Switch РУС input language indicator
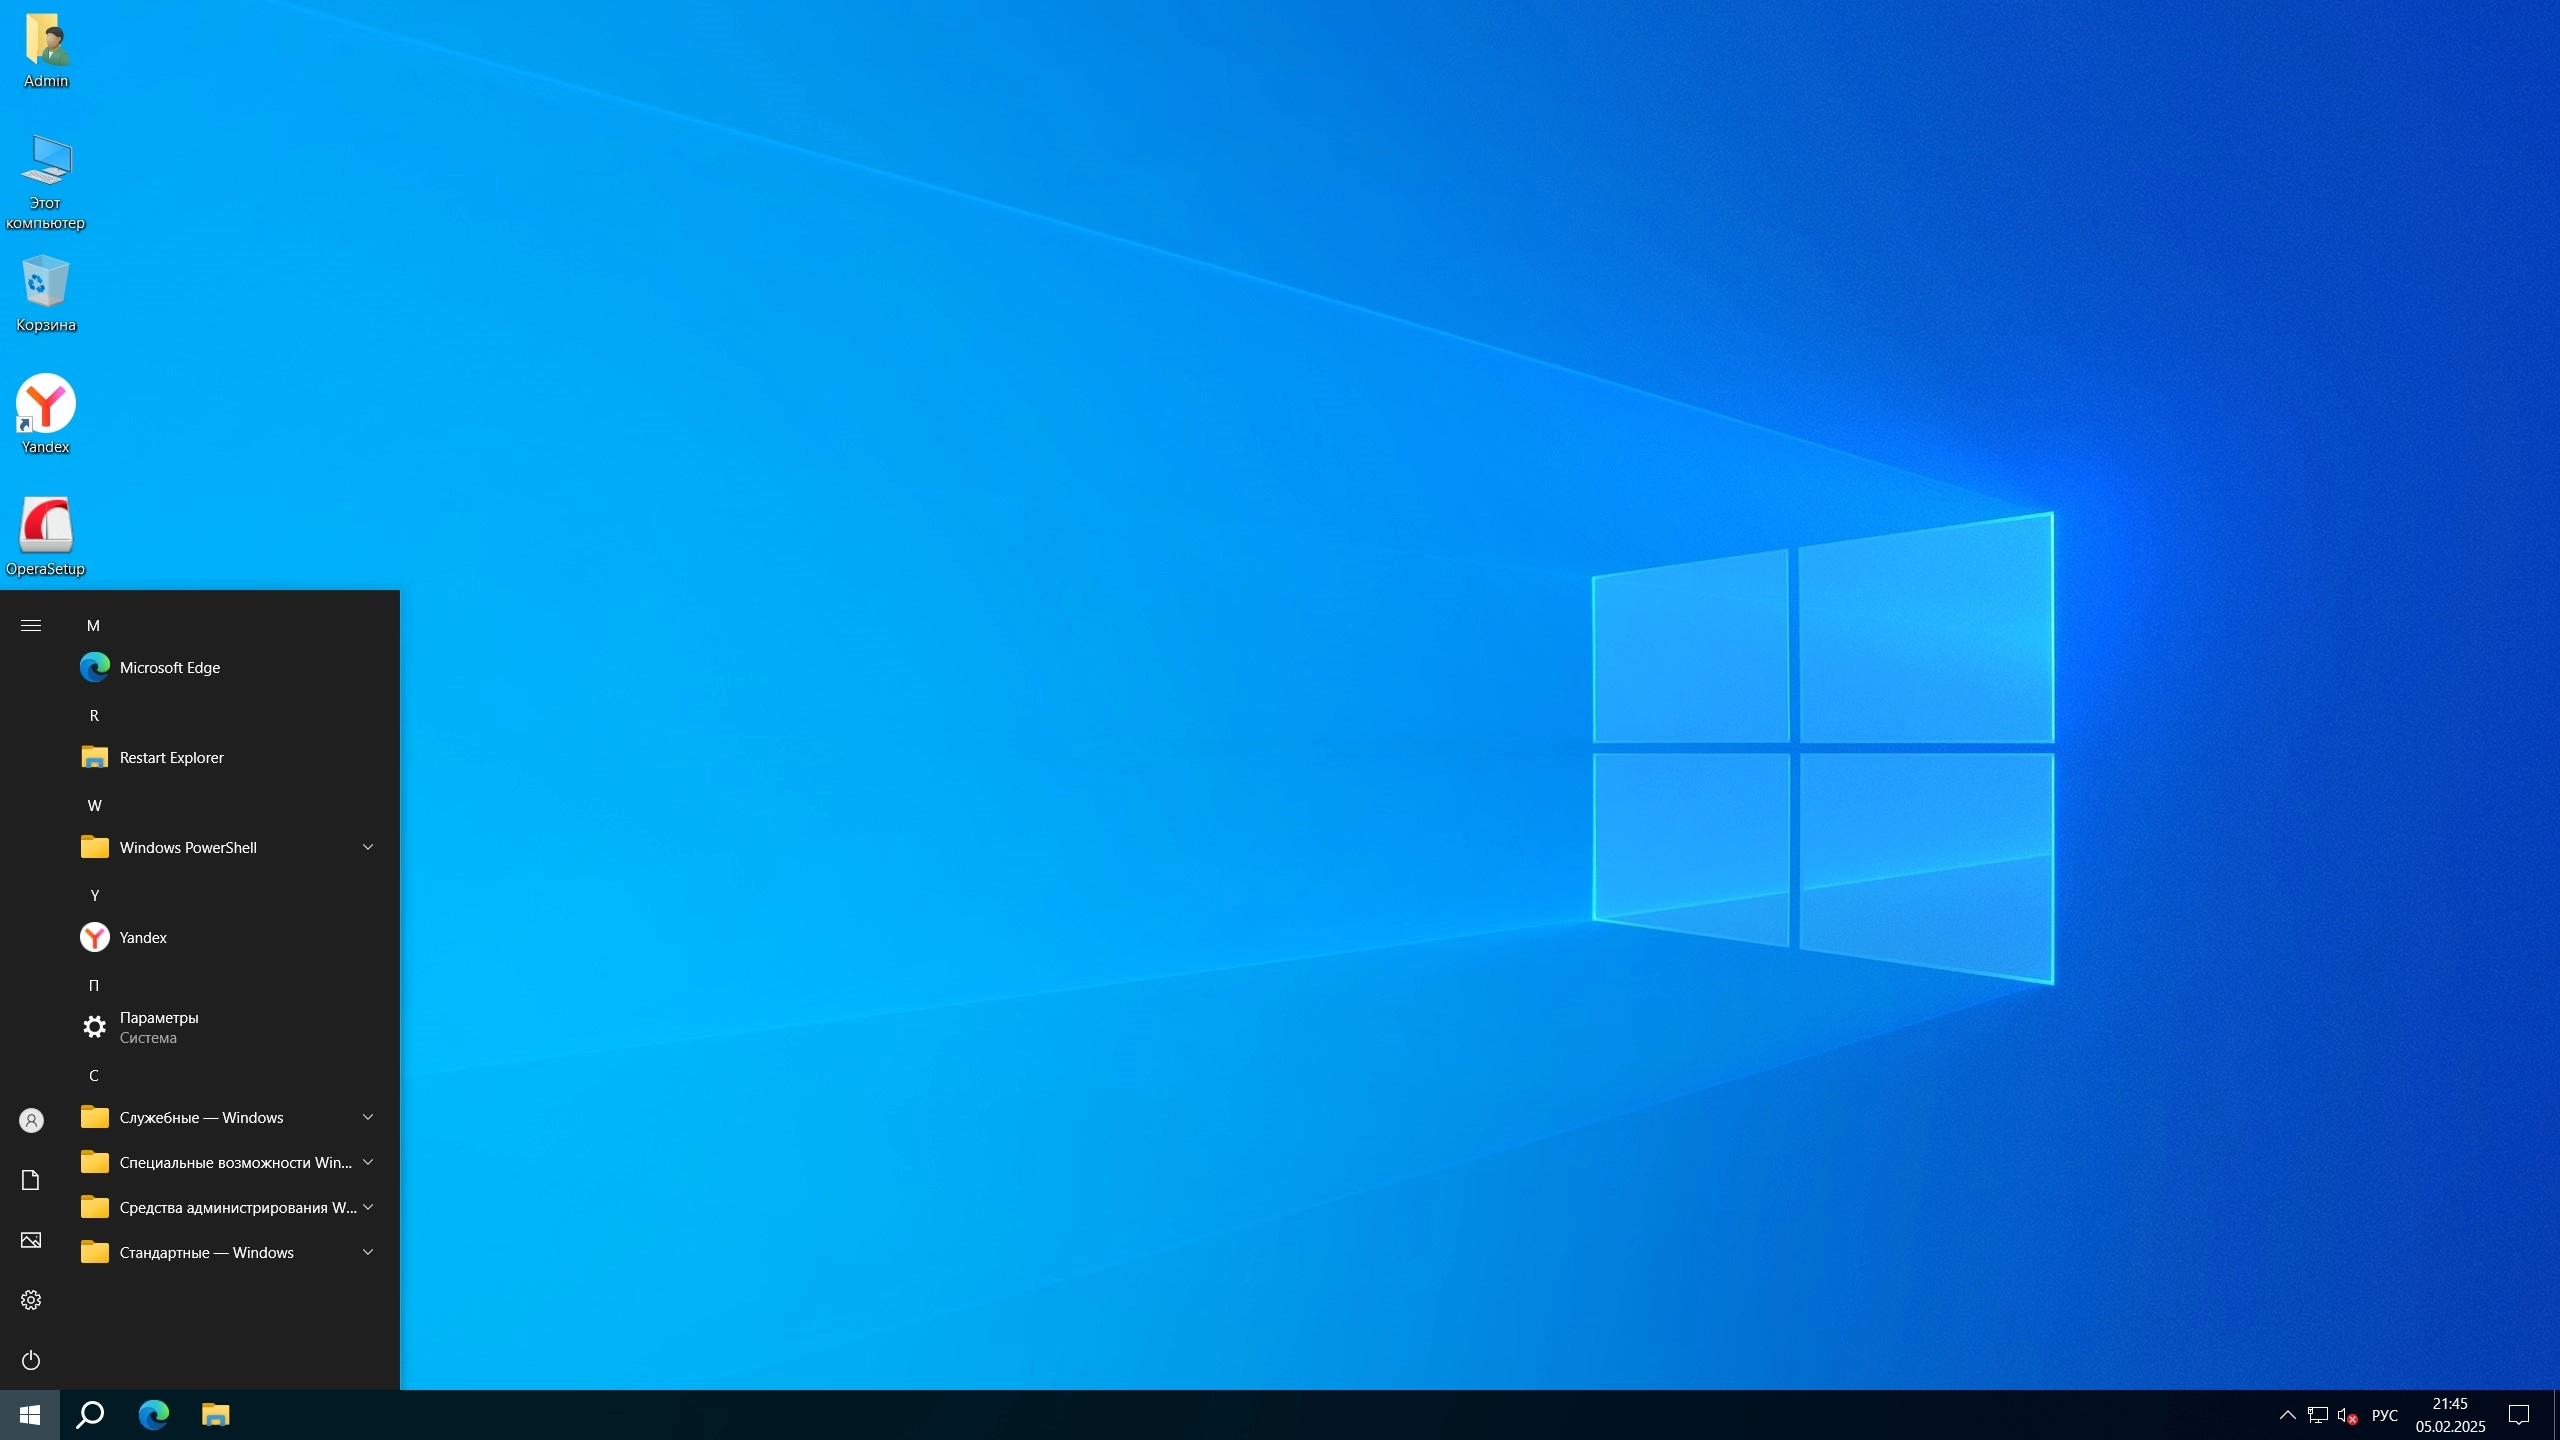Screen dimensions: 2560x1440 (2384, 1414)
